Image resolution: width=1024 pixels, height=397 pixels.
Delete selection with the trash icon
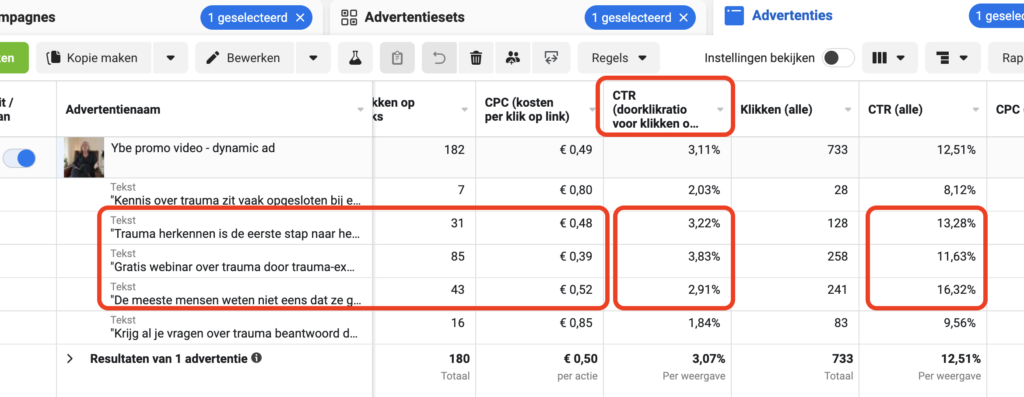click(x=476, y=58)
